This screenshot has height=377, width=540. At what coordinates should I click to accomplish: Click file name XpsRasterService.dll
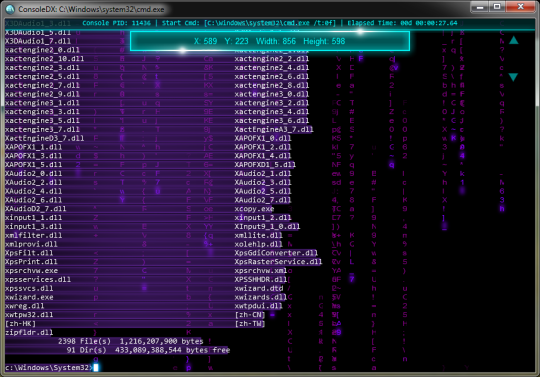point(278,262)
